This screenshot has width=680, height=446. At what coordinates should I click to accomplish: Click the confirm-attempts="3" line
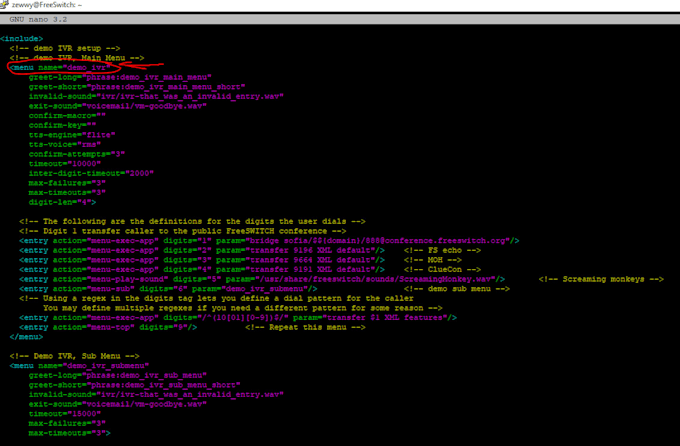pos(77,154)
